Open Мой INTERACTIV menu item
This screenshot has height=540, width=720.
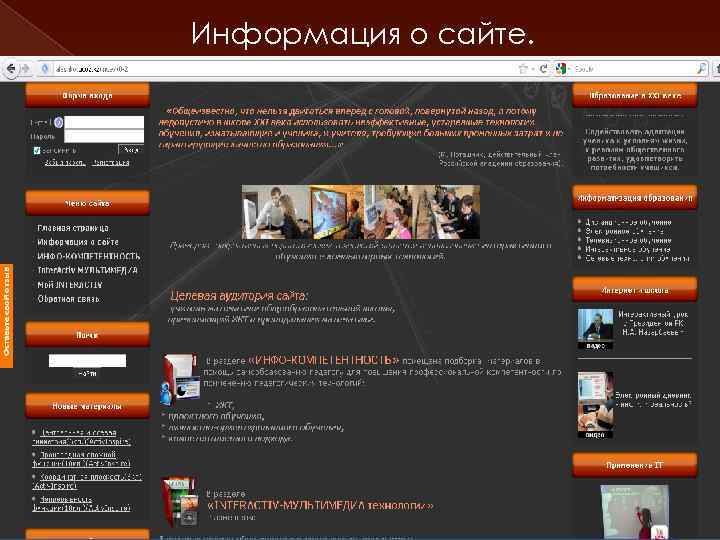tap(70, 285)
